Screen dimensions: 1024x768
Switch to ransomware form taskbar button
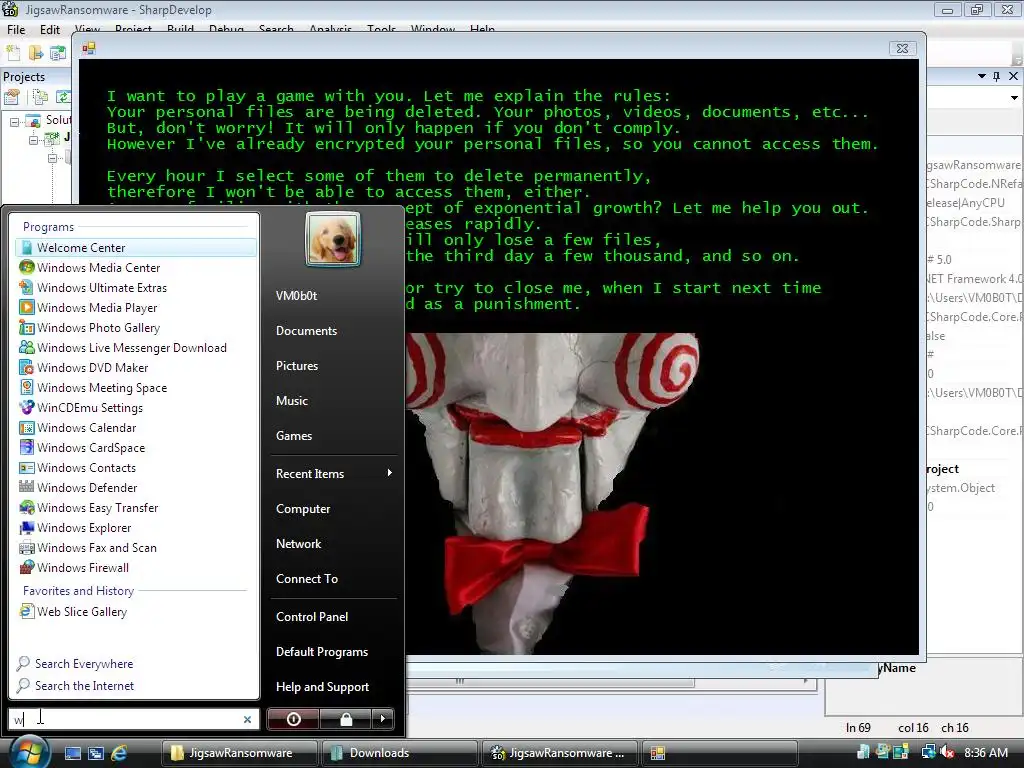pyautogui.click(x=718, y=753)
